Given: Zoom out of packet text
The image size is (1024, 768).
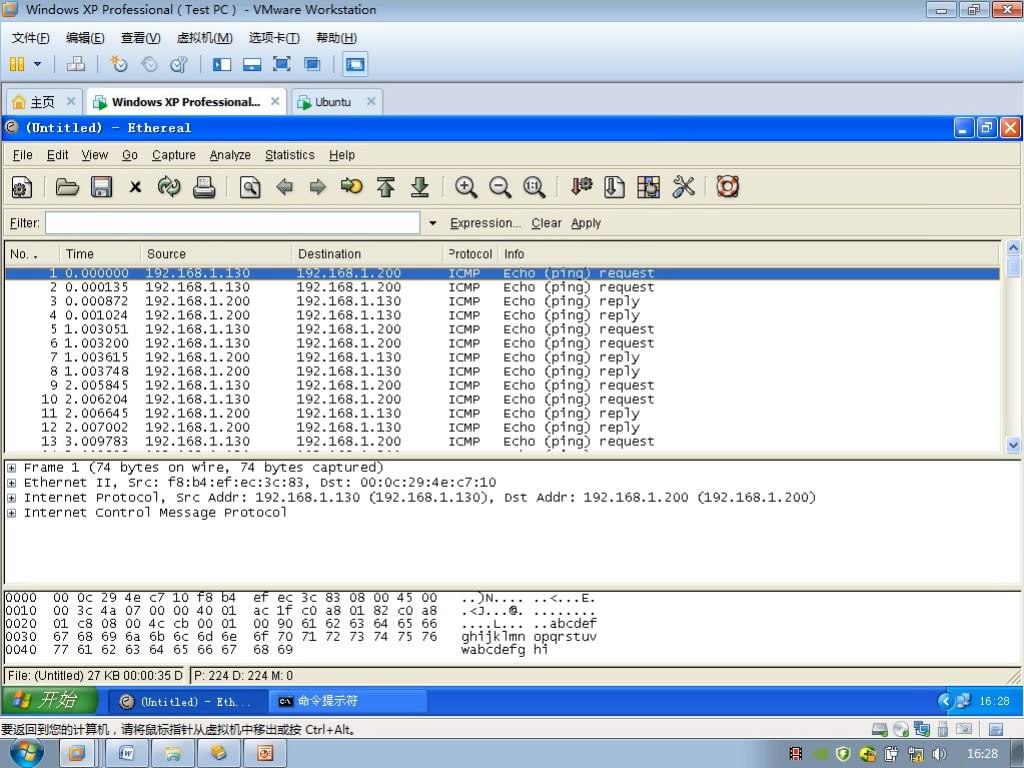Looking at the screenshot, I should click(x=500, y=187).
